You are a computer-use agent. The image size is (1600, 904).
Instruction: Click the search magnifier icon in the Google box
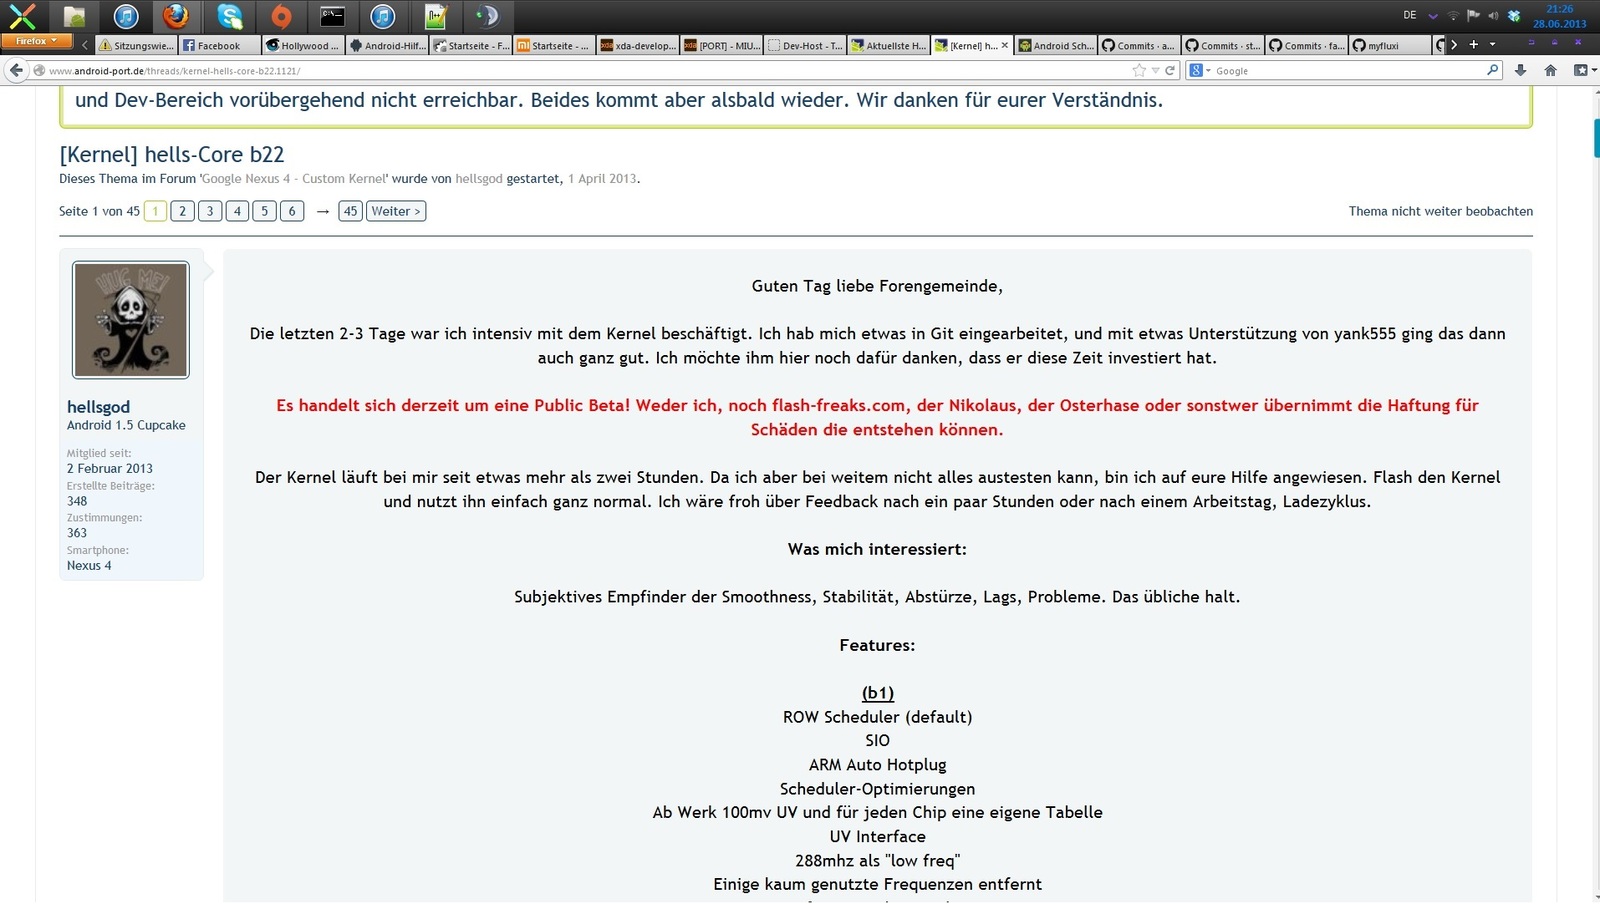point(1492,70)
